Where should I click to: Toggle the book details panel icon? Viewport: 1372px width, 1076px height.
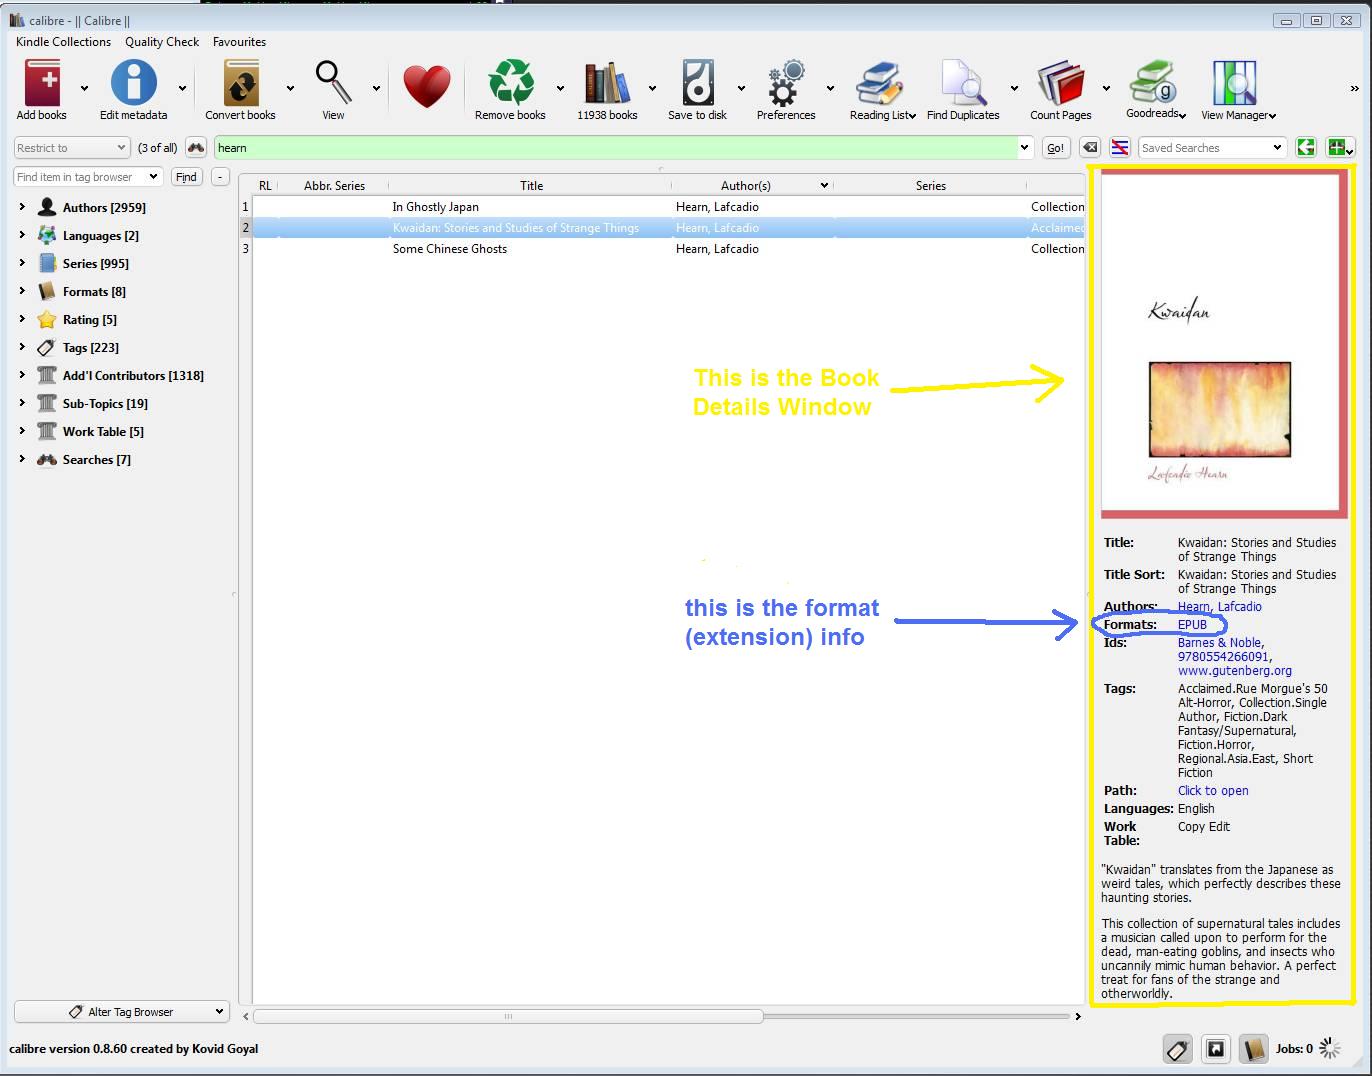pos(1253,1049)
